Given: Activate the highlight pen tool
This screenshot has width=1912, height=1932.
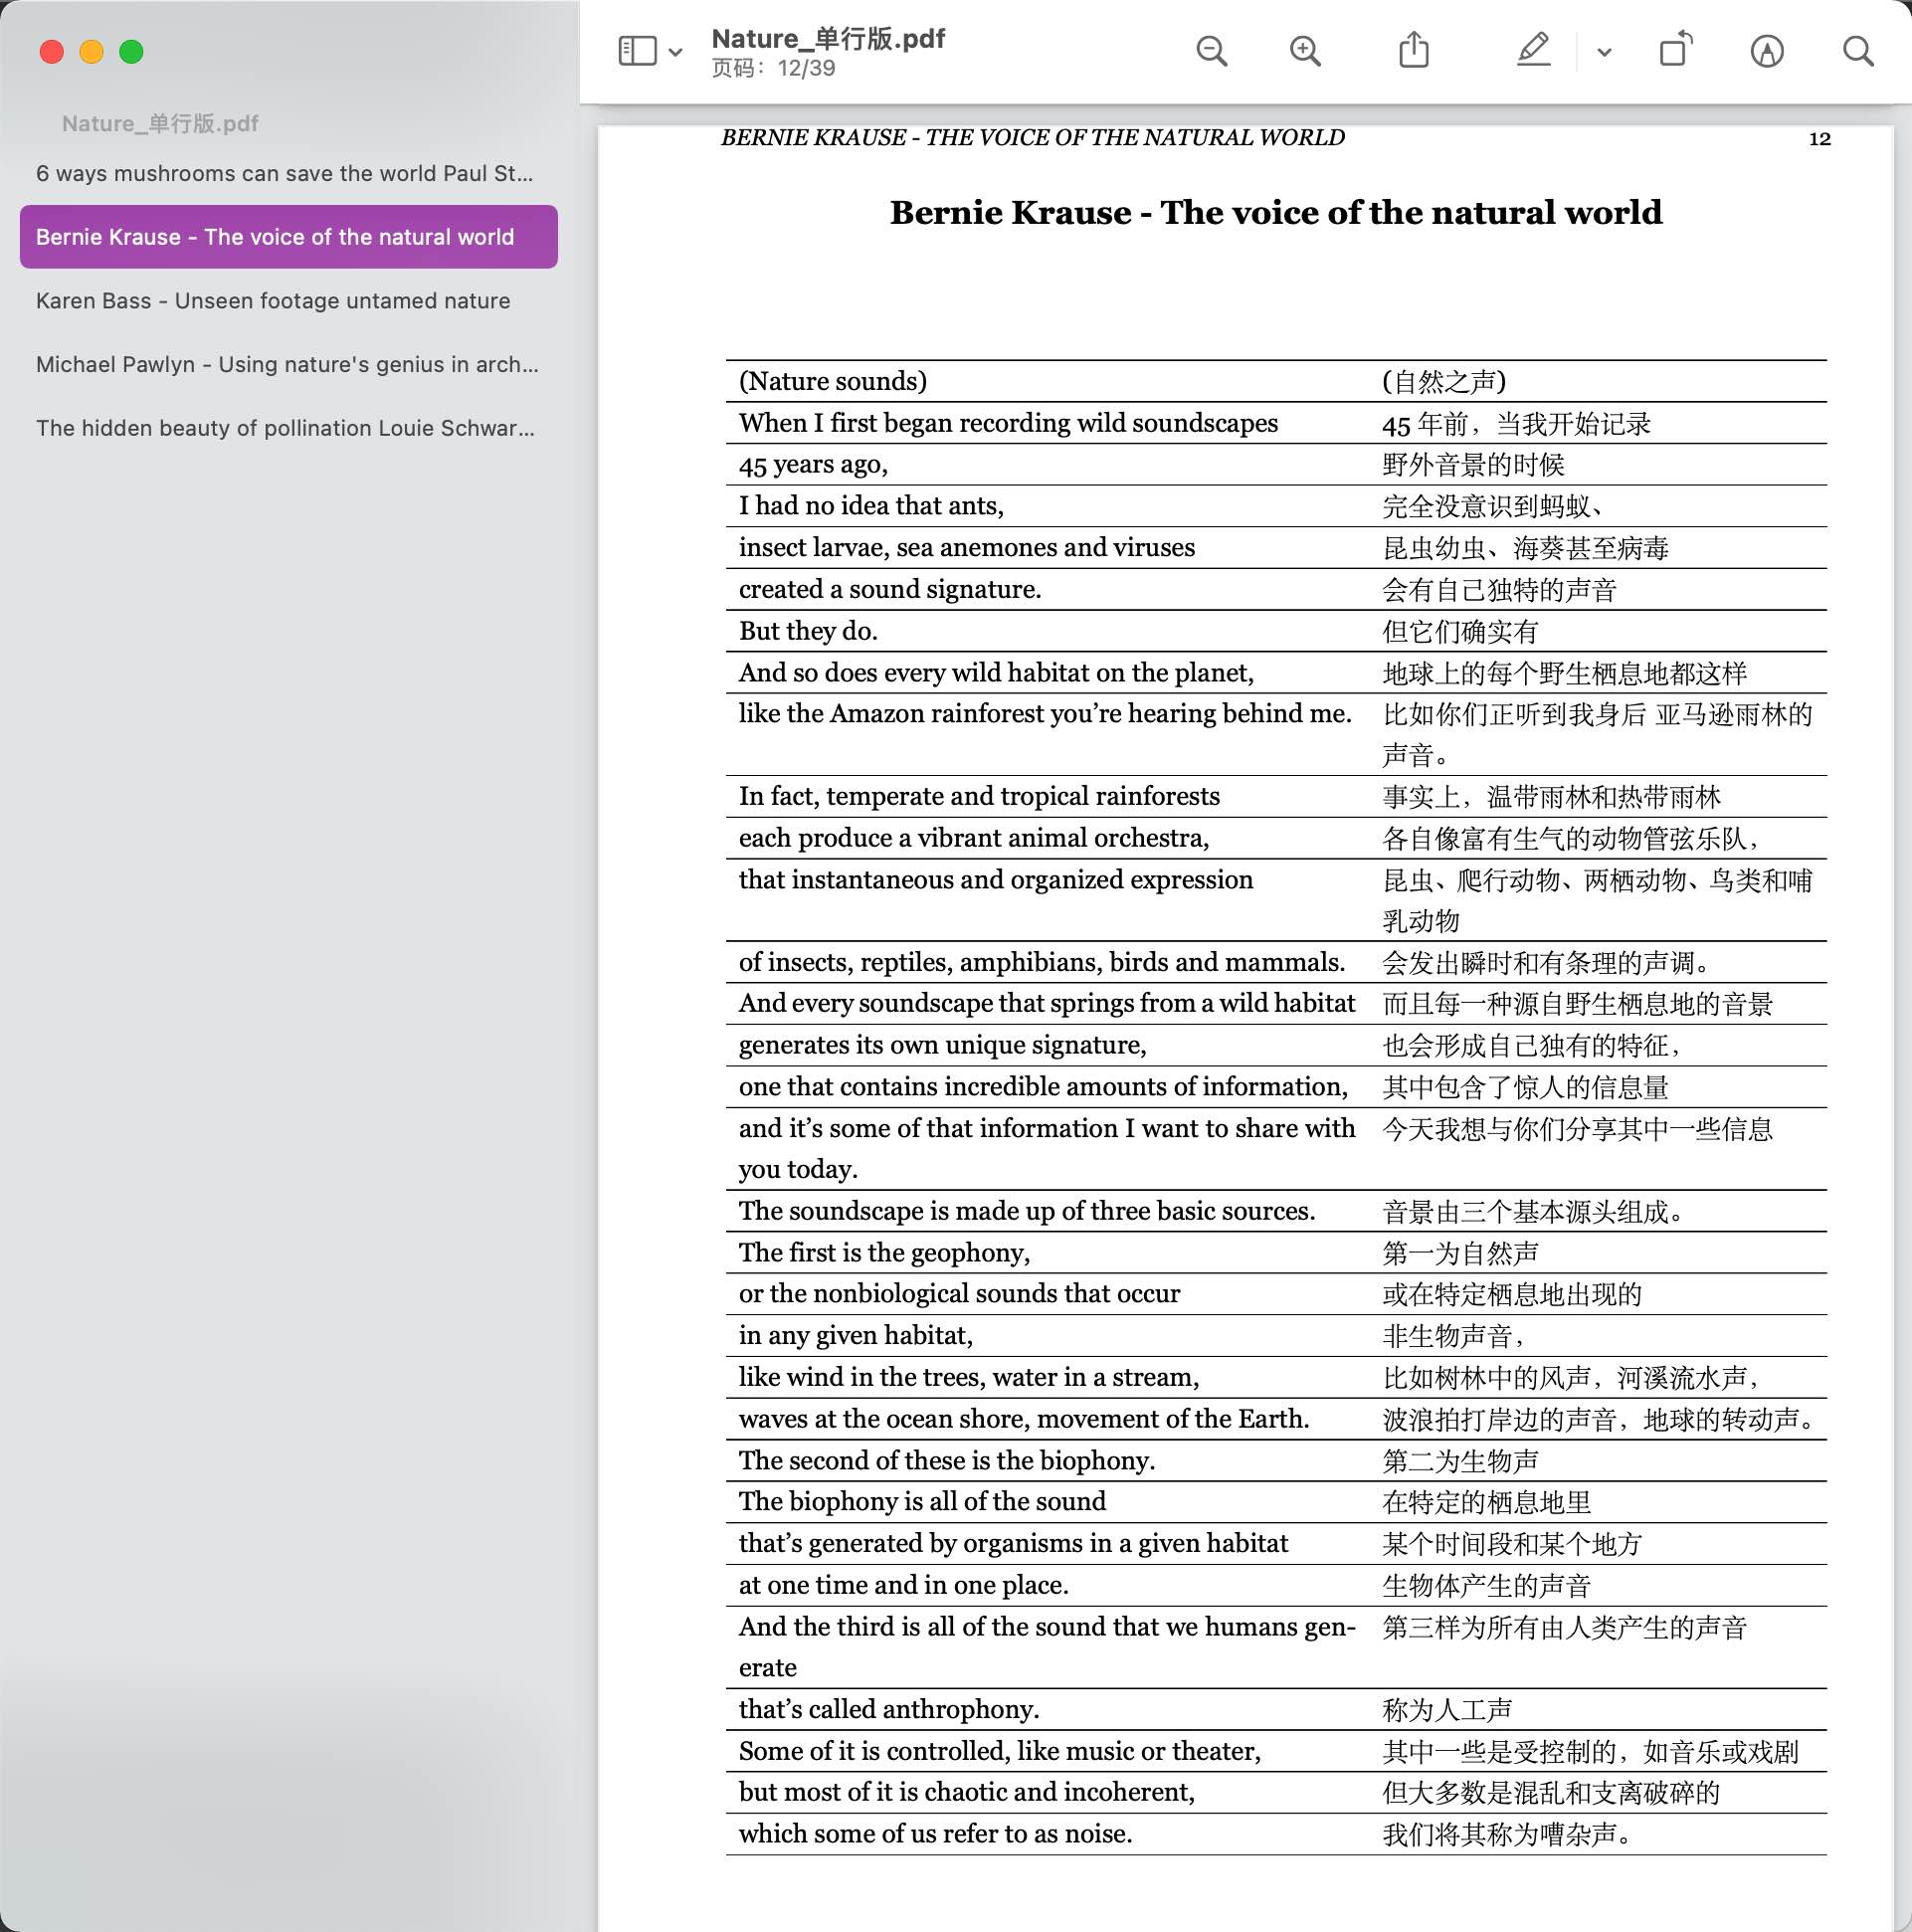Looking at the screenshot, I should point(1533,49).
